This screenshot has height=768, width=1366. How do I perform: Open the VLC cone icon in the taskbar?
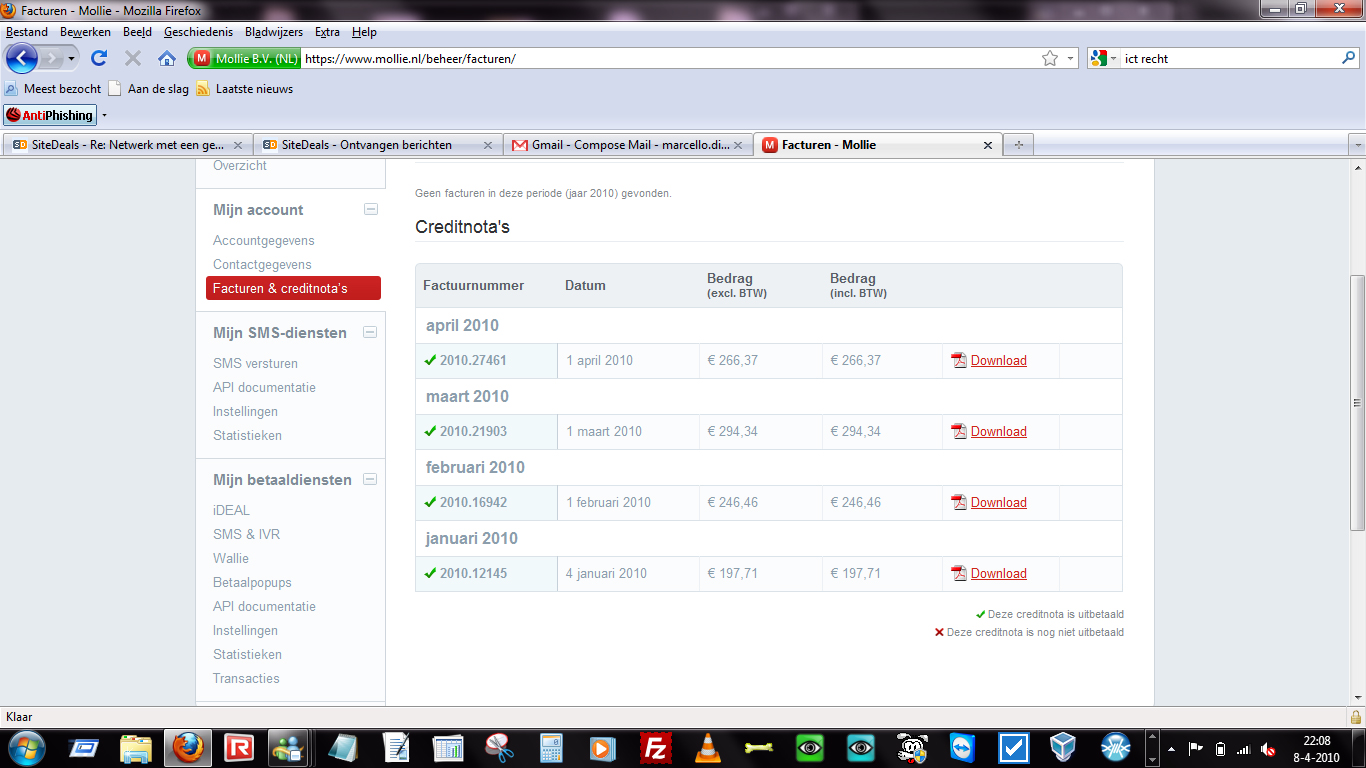click(x=708, y=747)
